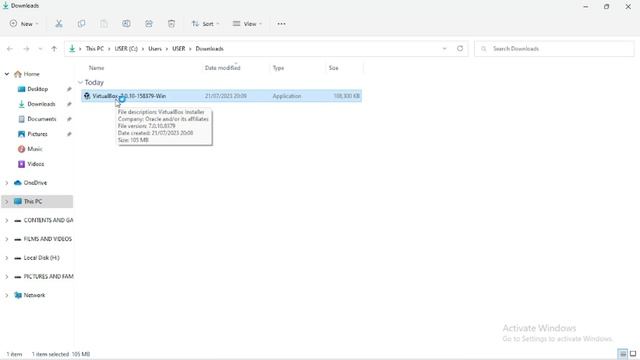Select This PC in the breadcrumb path
This screenshot has height=360, width=640.
[95, 49]
